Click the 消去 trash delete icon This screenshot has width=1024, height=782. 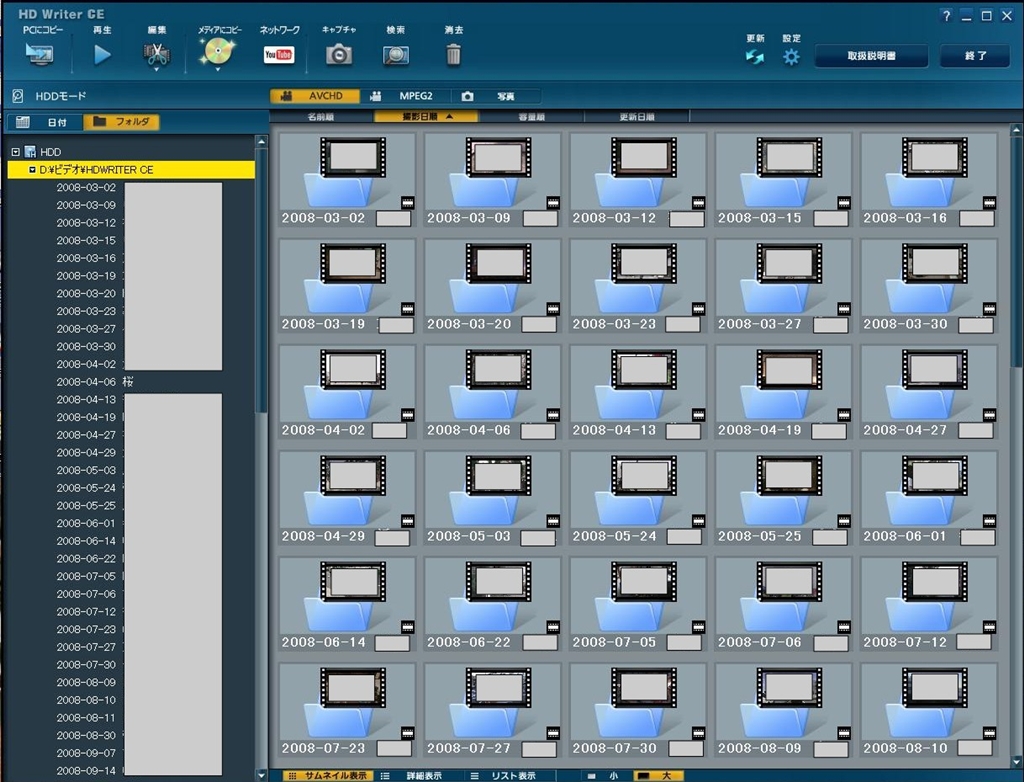[x=453, y=55]
